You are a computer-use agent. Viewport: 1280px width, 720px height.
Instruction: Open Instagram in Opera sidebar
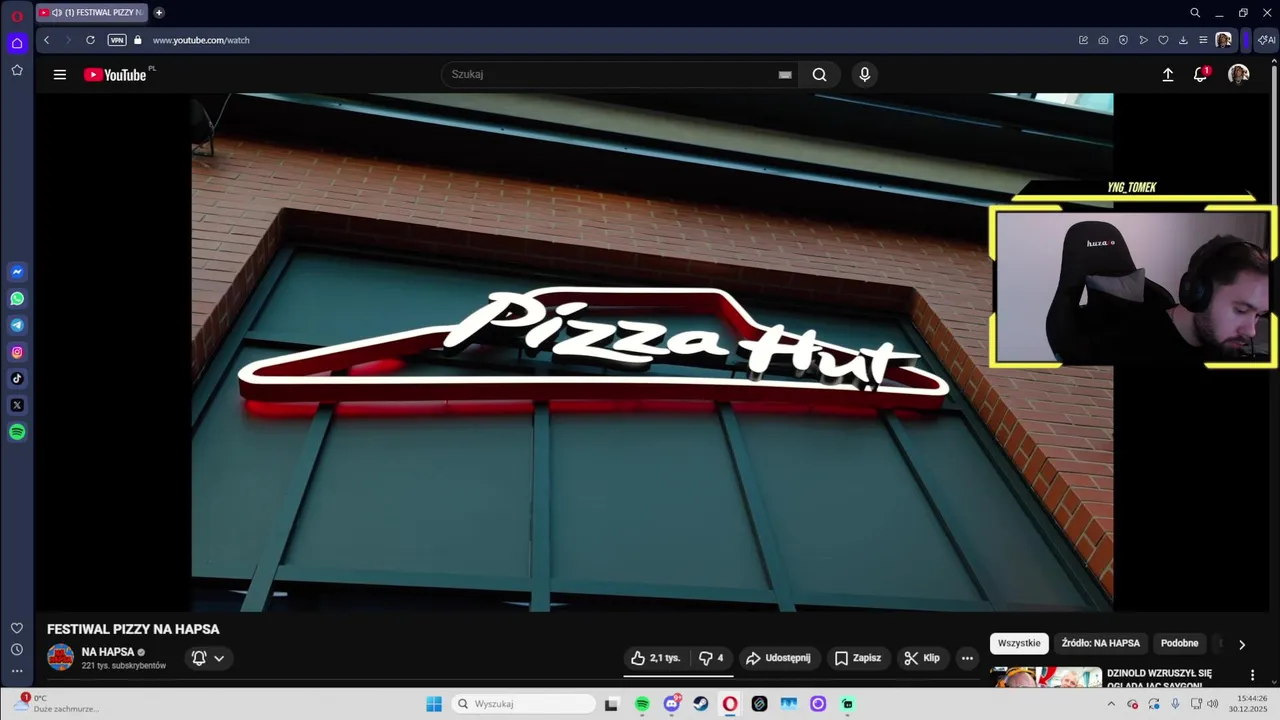point(17,352)
